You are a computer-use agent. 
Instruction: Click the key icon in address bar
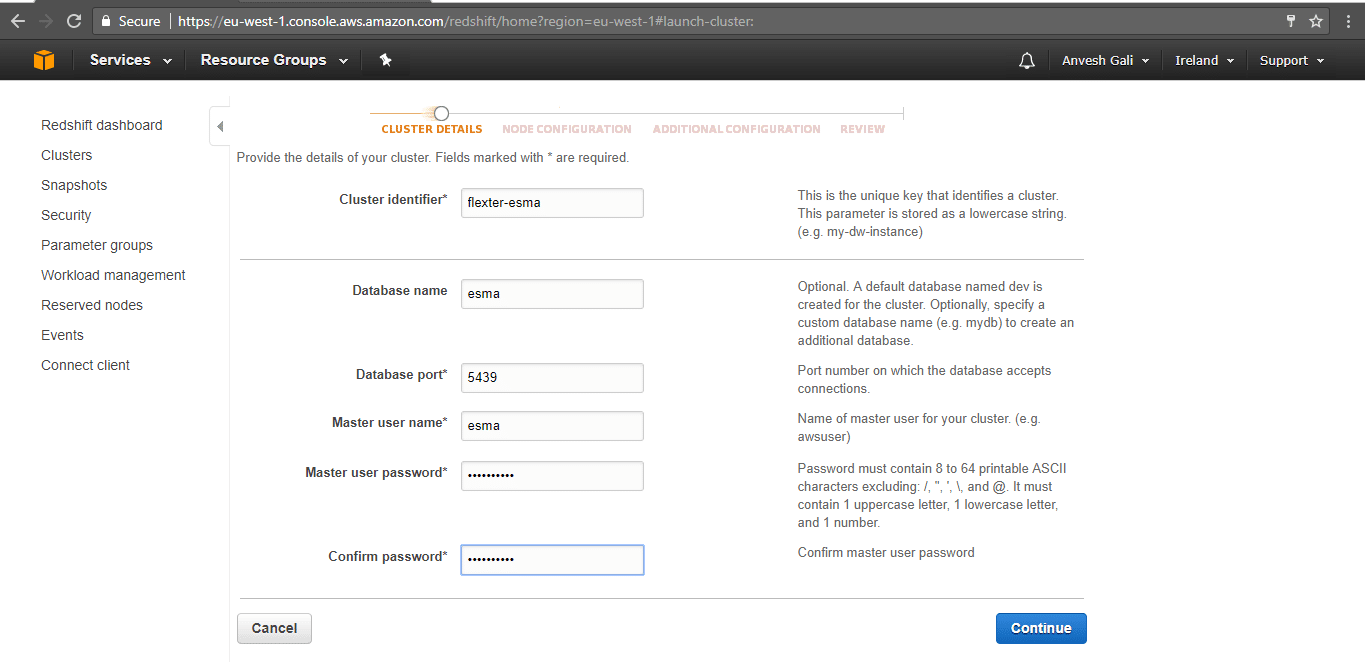coord(1291,21)
